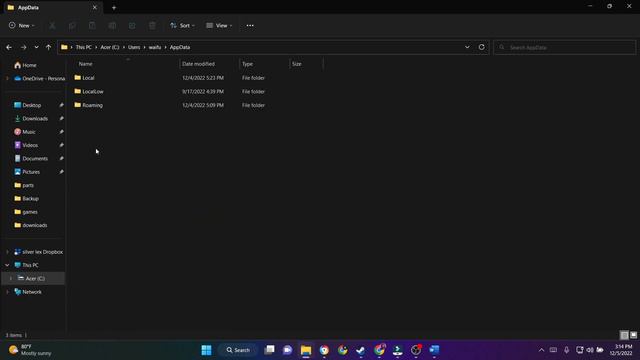
Task: Click Users in address breadcrumb
Action: click(134, 47)
